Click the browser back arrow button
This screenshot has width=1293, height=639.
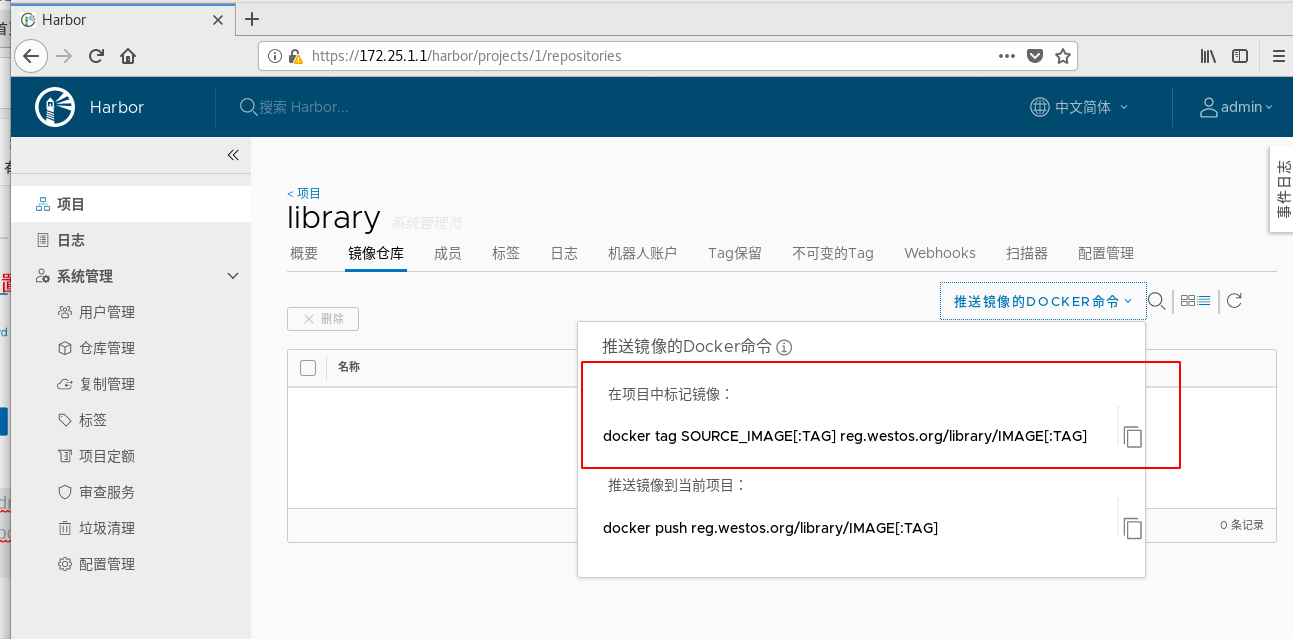31,56
